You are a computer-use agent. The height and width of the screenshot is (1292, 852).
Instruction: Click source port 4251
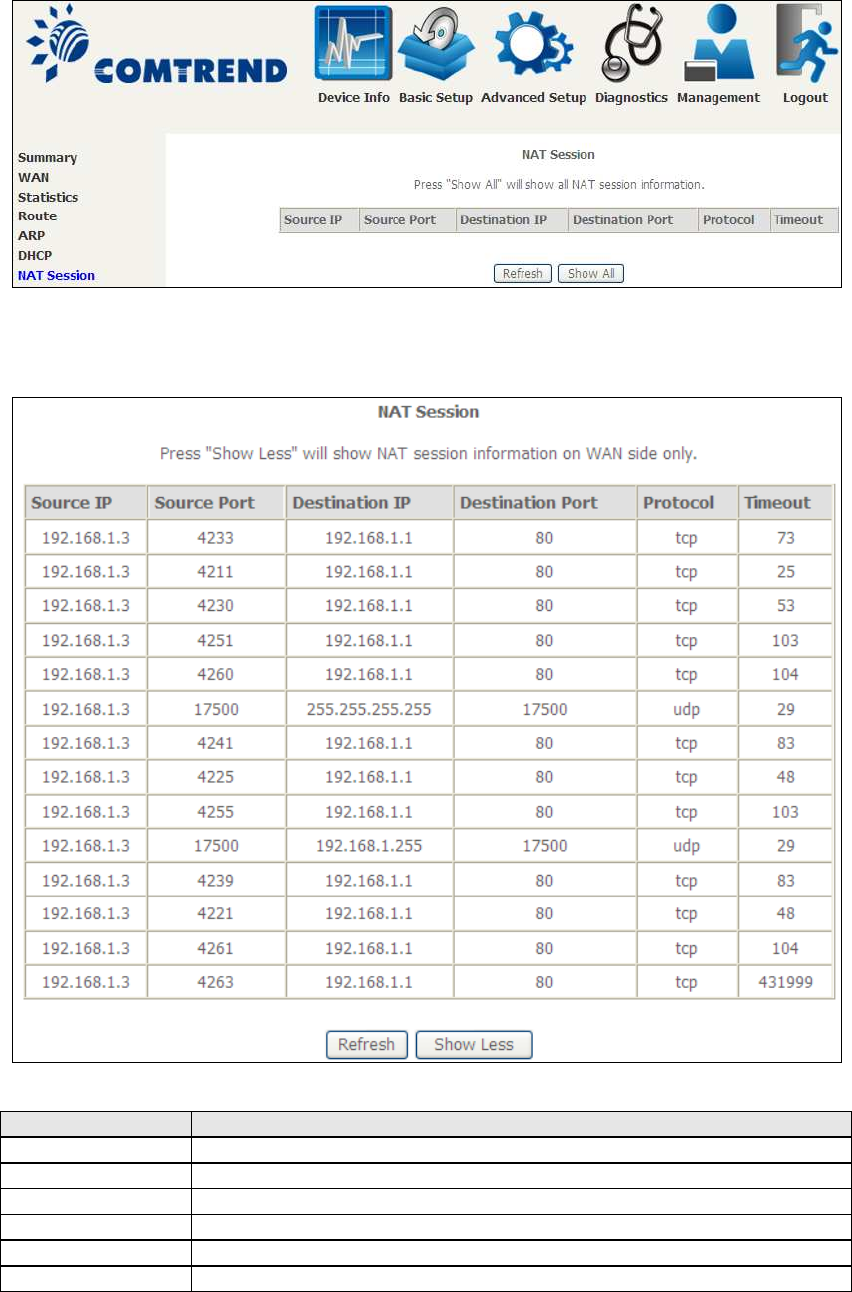pyautogui.click(x=216, y=640)
